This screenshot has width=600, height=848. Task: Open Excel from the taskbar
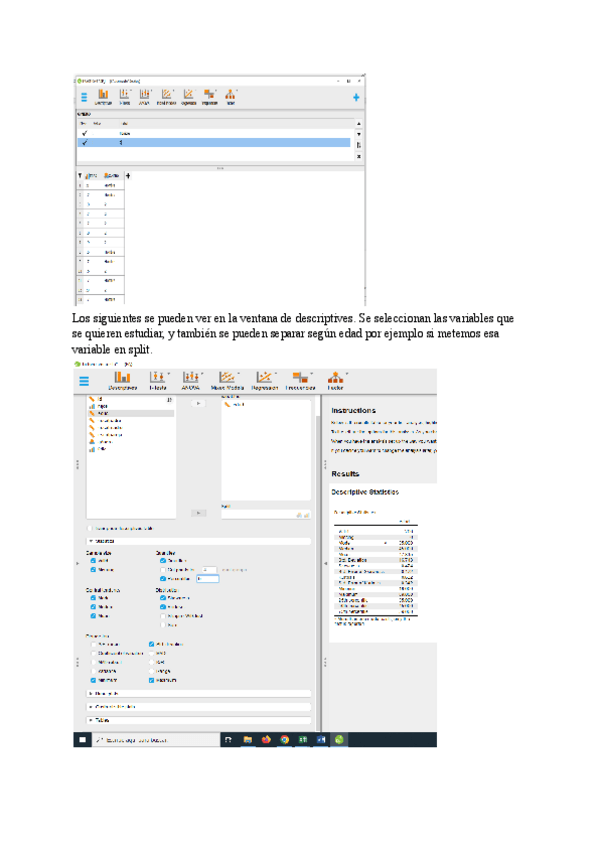point(303,740)
